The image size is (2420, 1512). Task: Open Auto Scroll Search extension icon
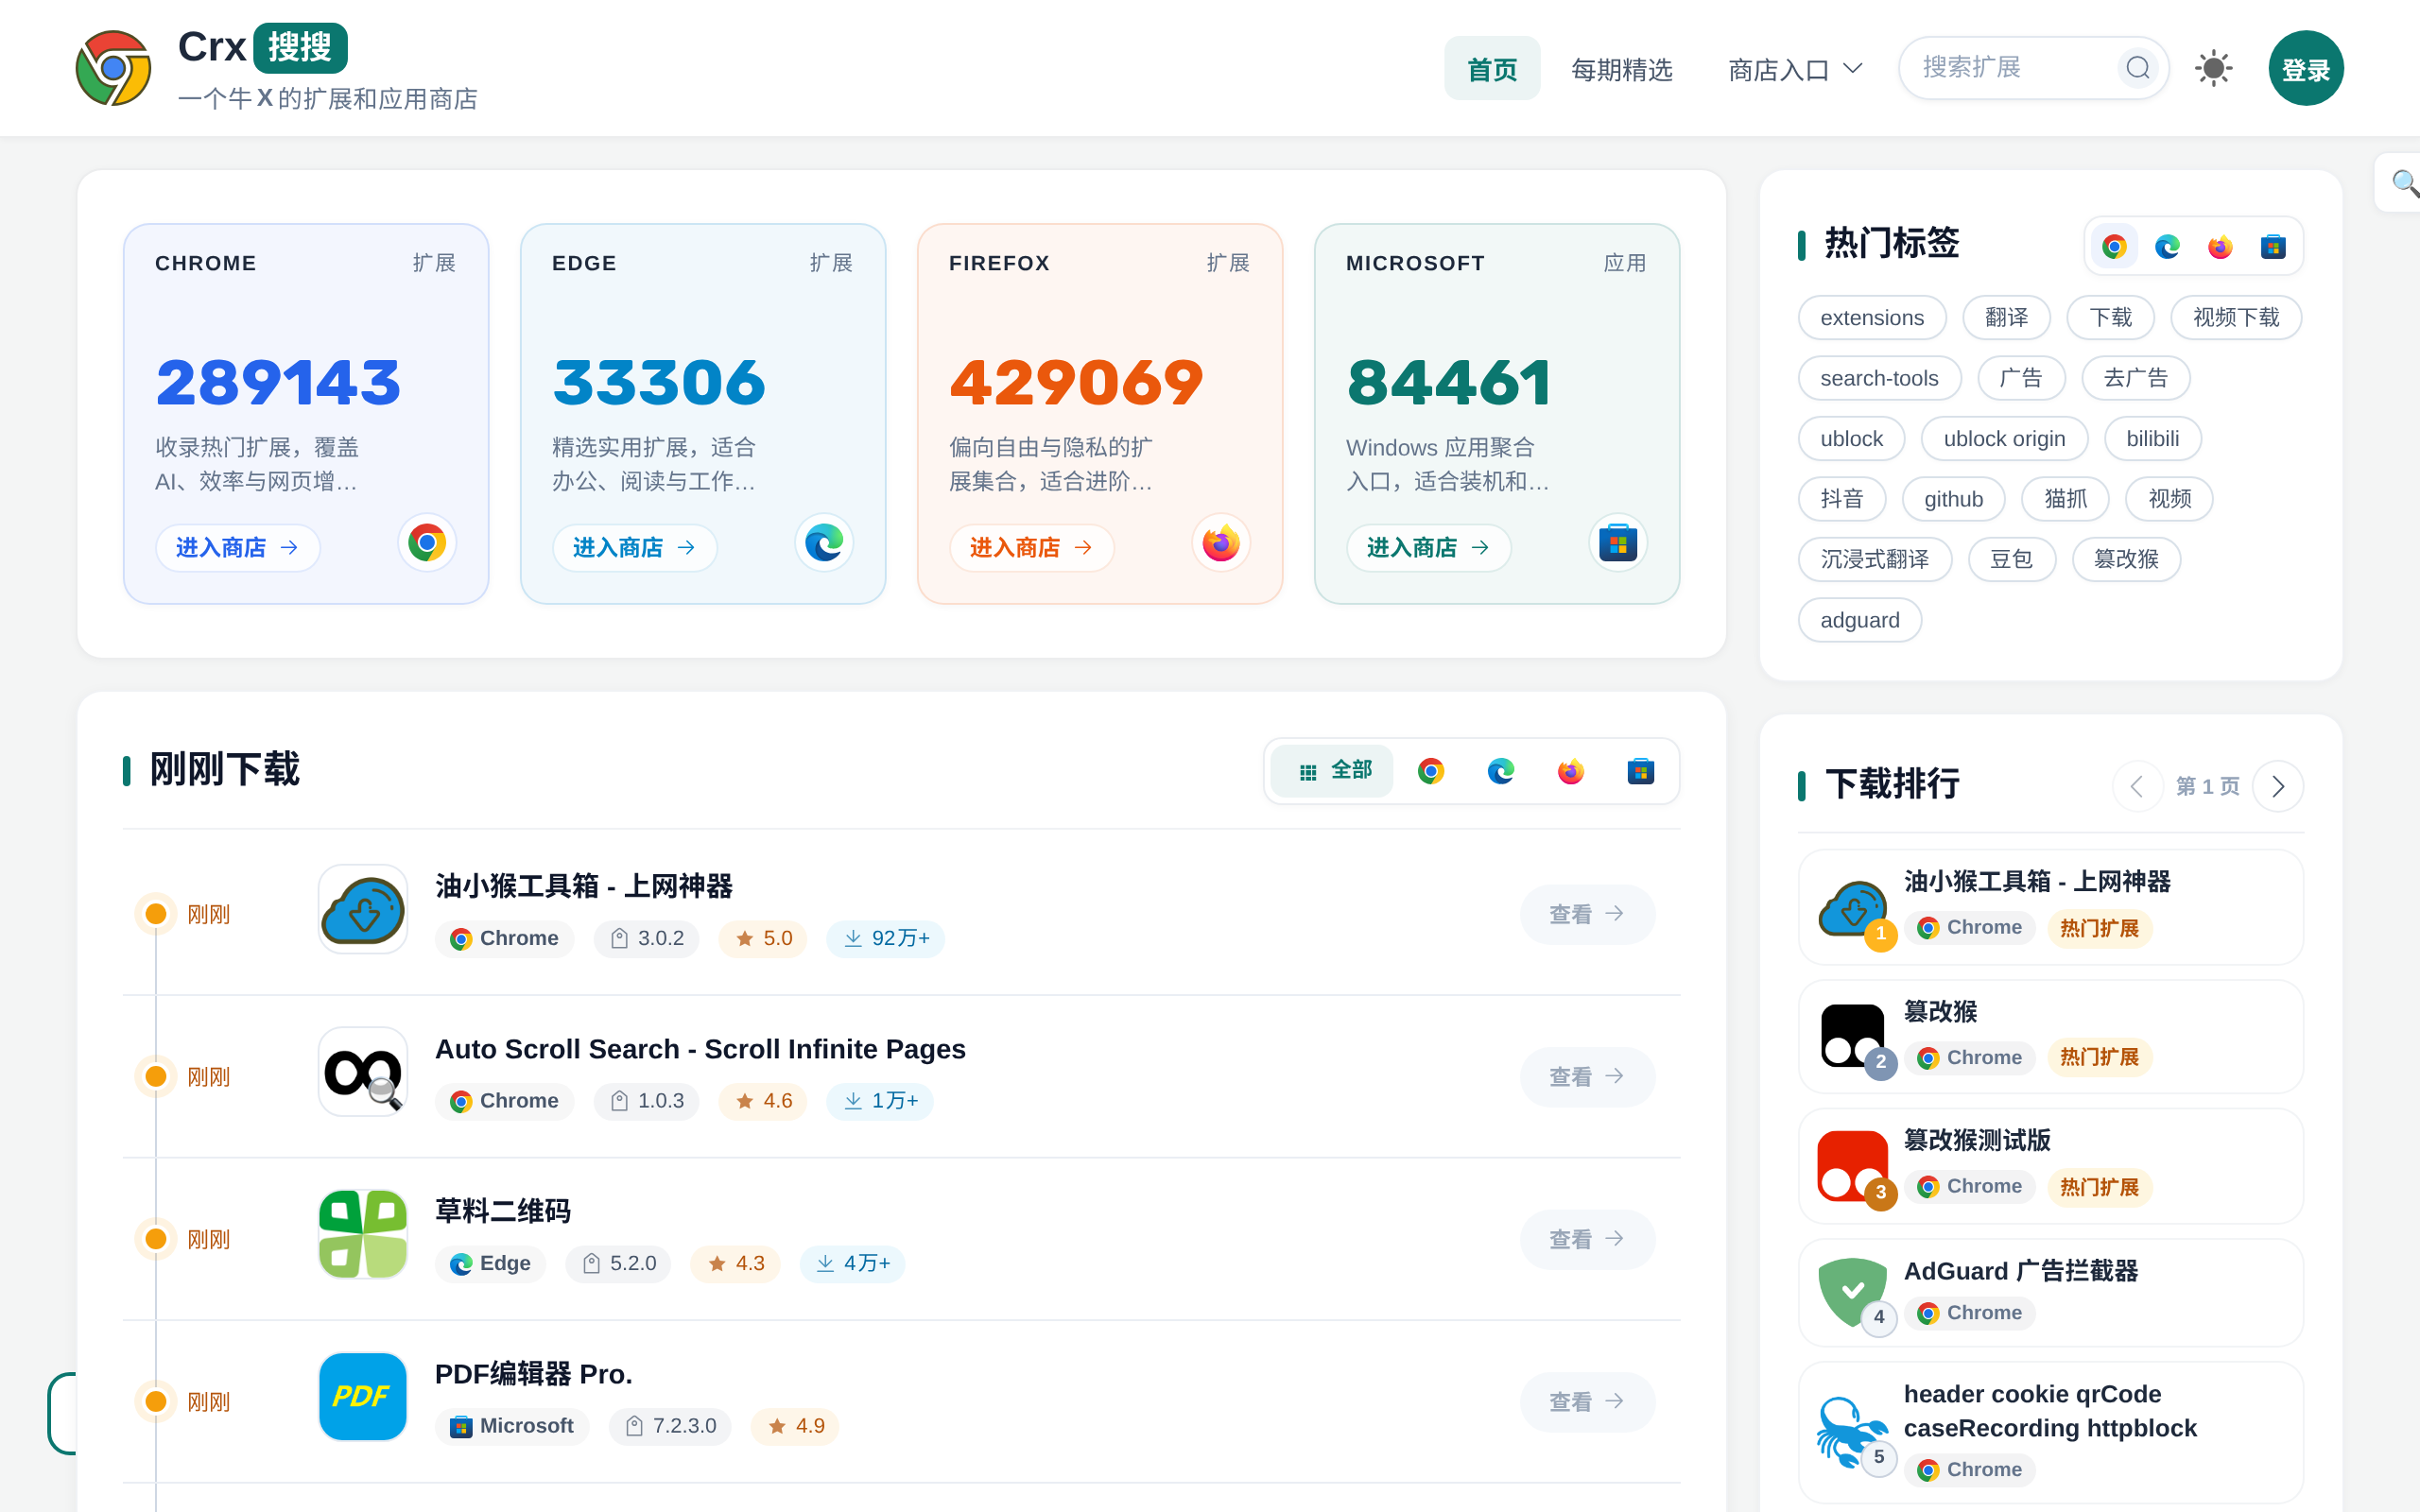click(363, 1072)
